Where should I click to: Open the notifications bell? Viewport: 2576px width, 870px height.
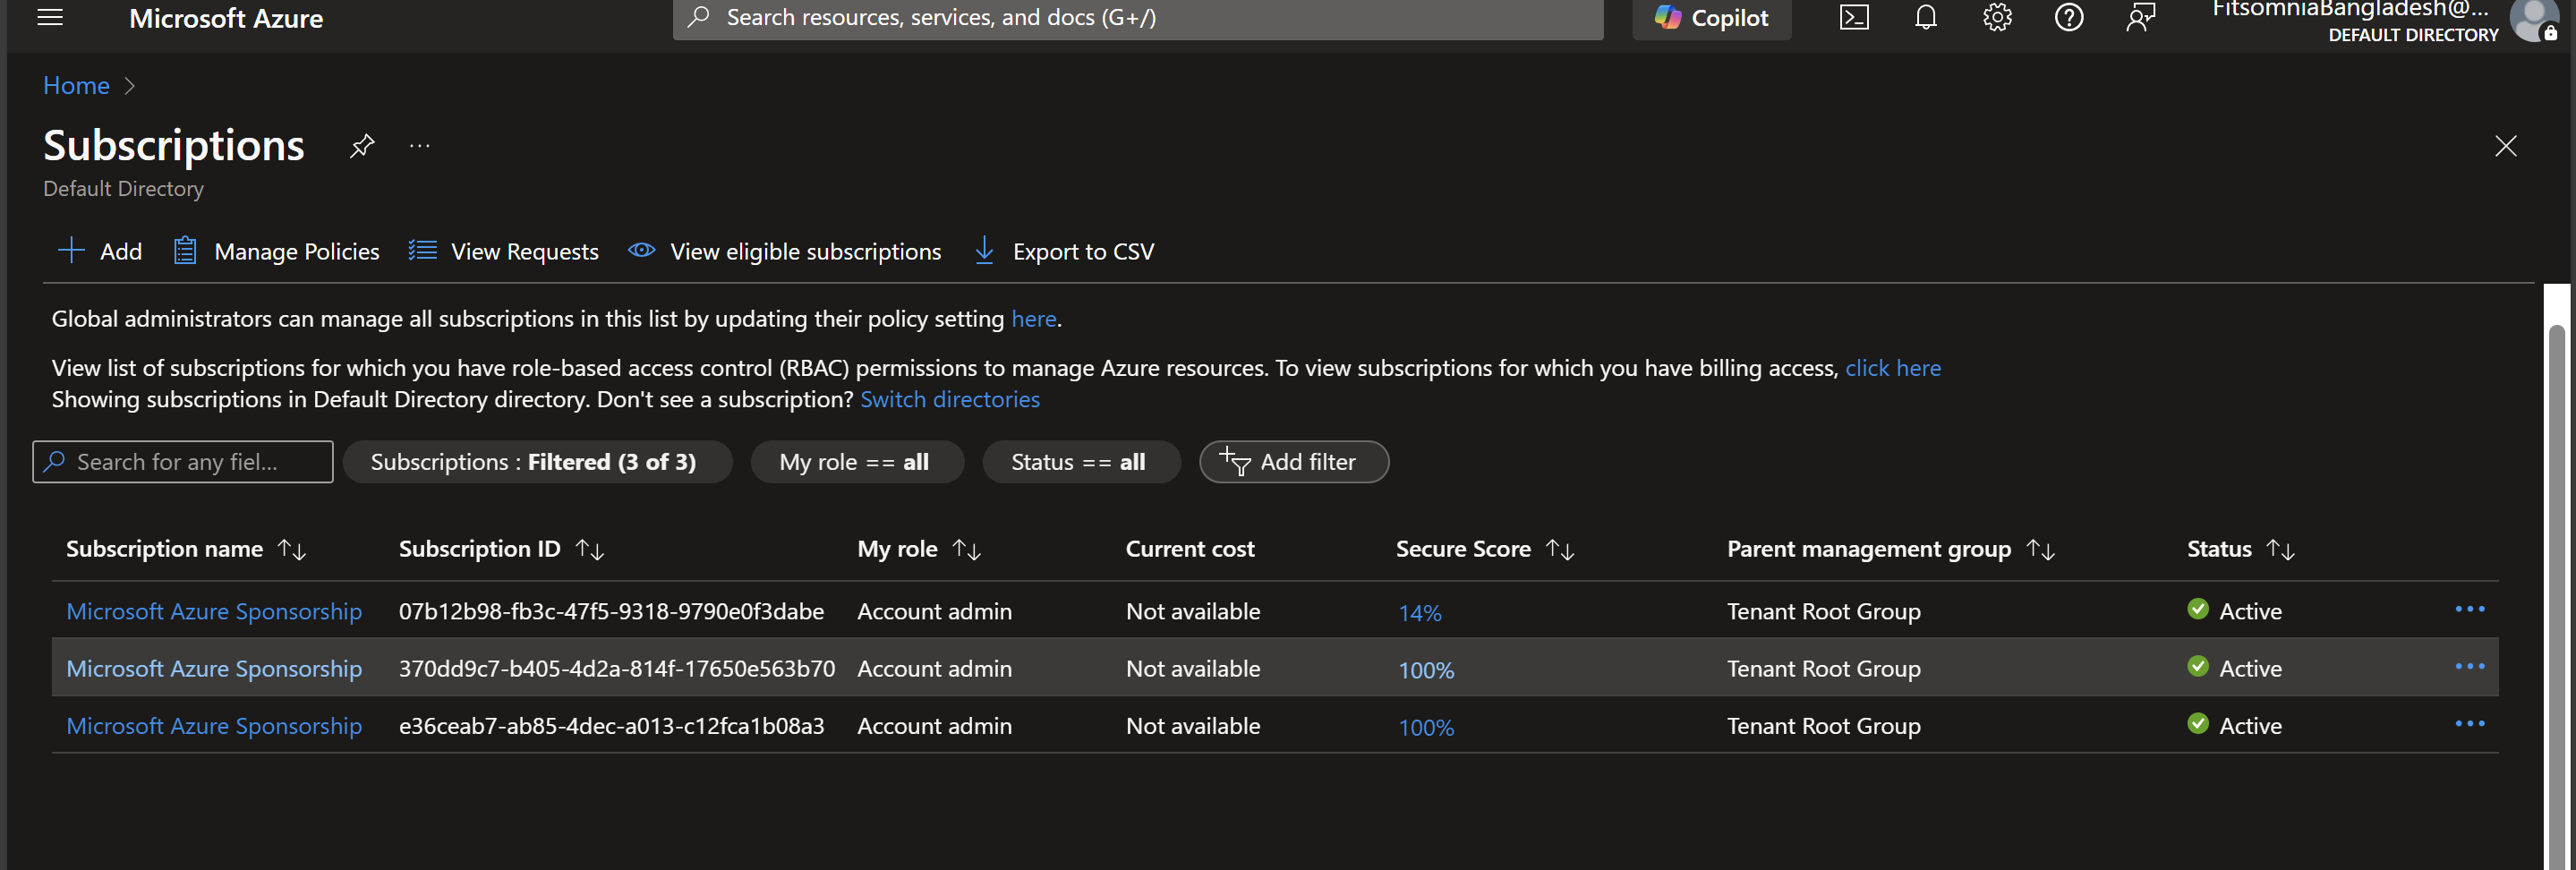[x=1925, y=17]
